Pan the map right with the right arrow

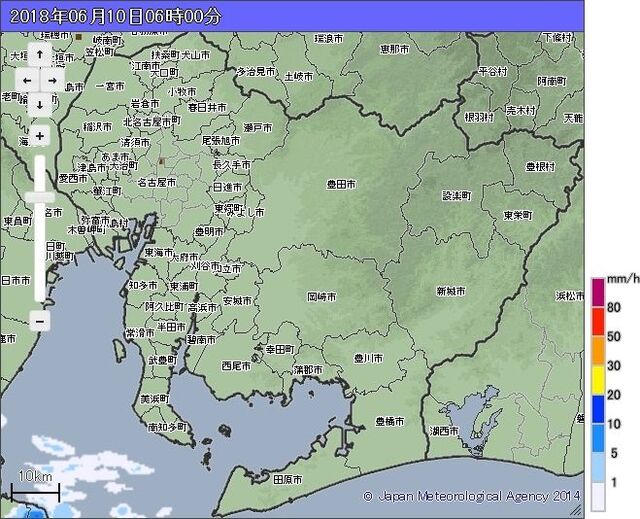[x=52, y=80]
